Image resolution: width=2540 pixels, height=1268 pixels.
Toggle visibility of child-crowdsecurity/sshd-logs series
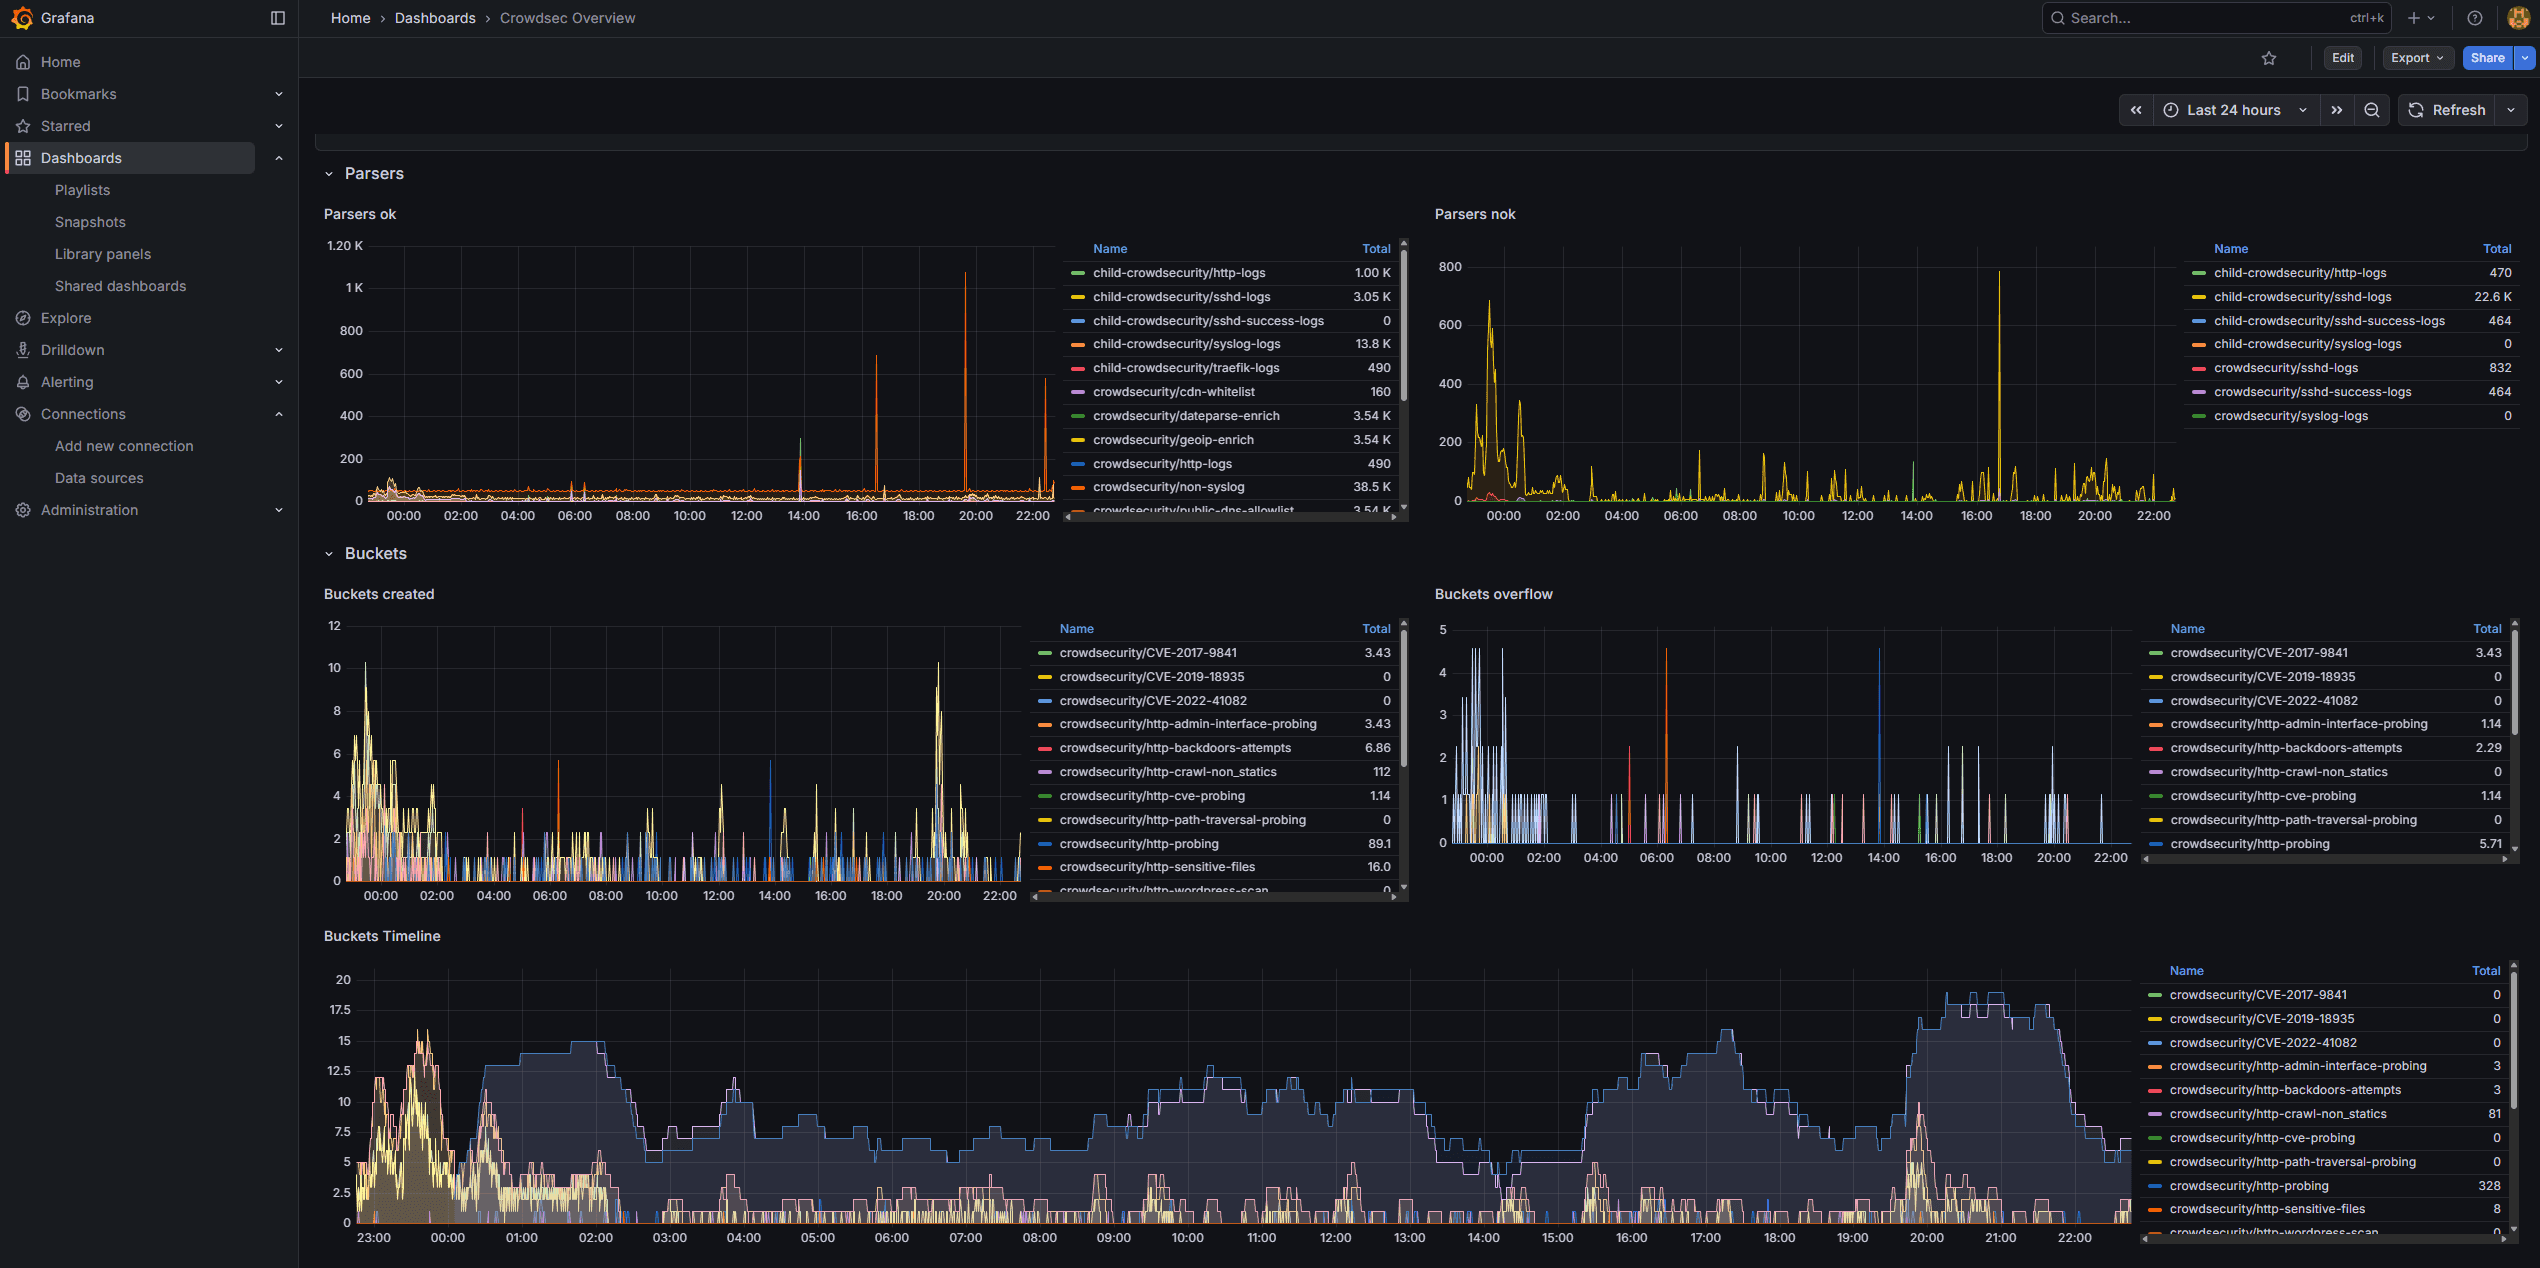click(1181, 296)
